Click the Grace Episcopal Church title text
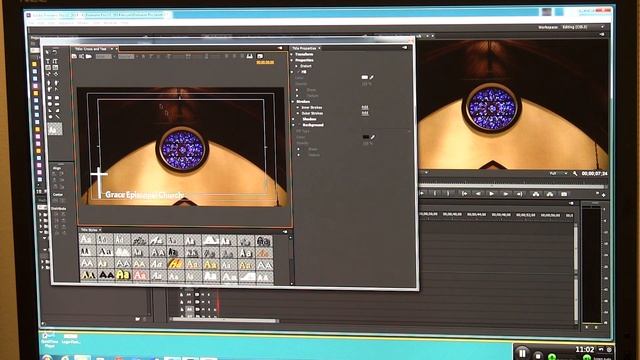The width and height of the screenshot is (640, 360). click(x=144, y=195)
